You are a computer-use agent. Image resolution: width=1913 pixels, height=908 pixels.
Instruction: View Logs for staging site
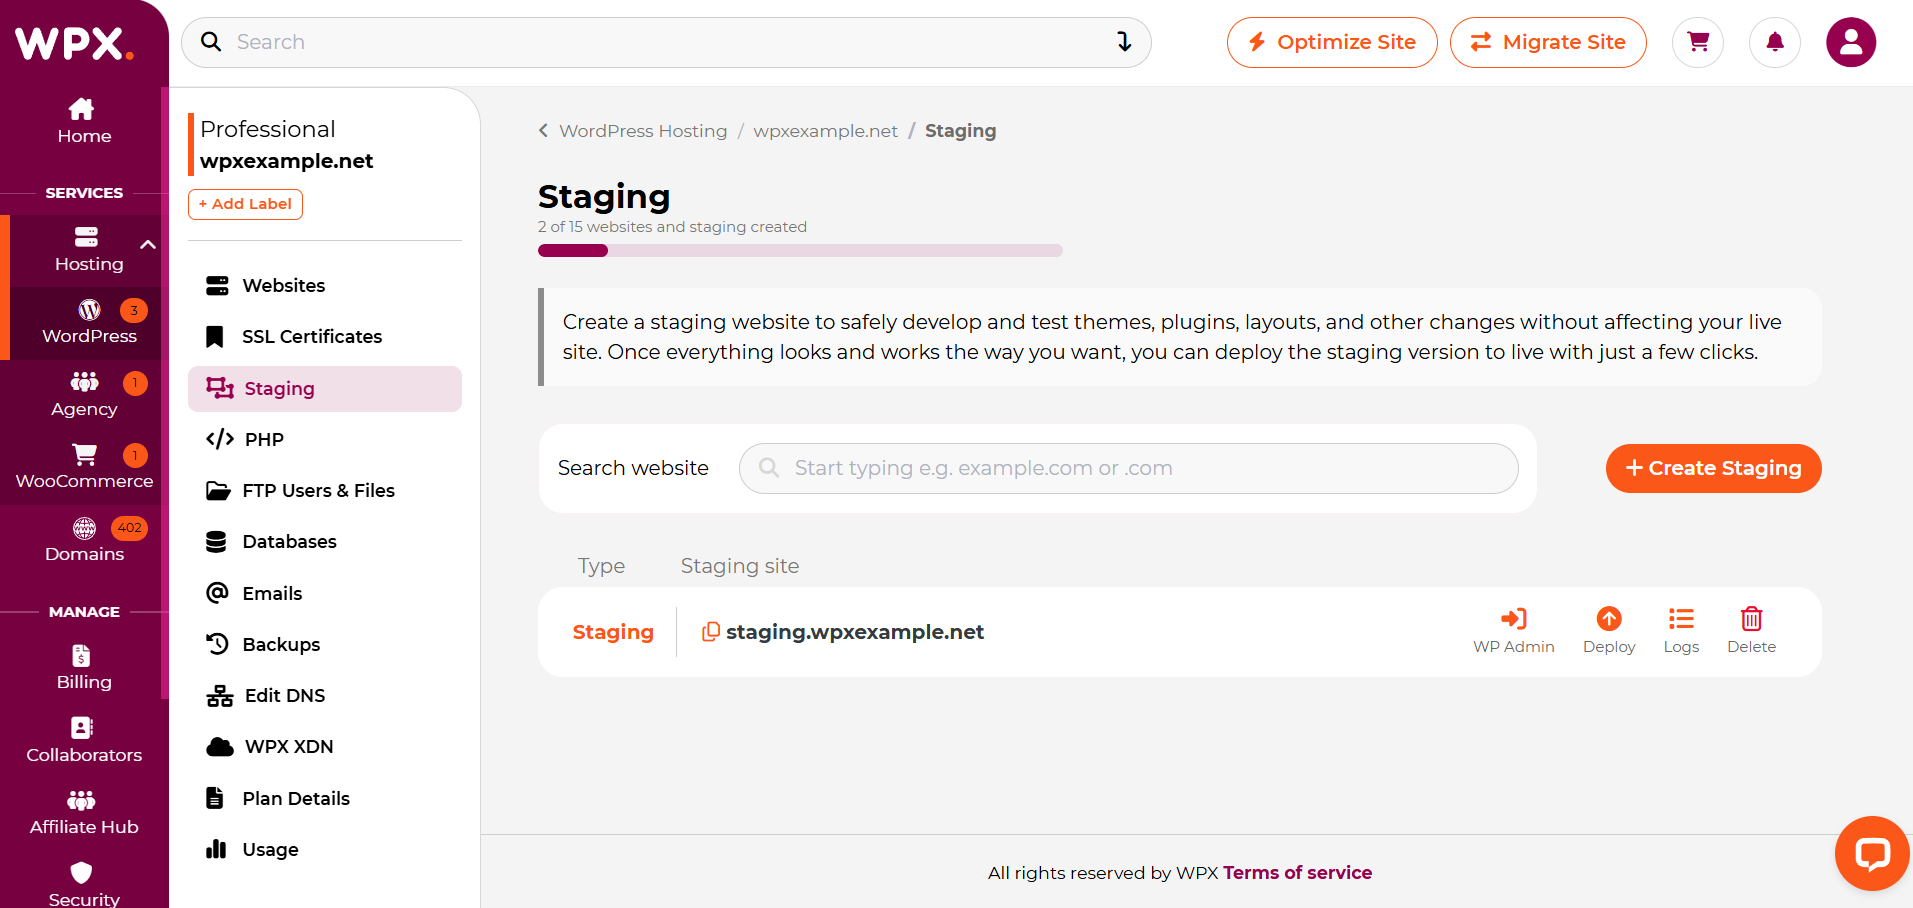1681,631
